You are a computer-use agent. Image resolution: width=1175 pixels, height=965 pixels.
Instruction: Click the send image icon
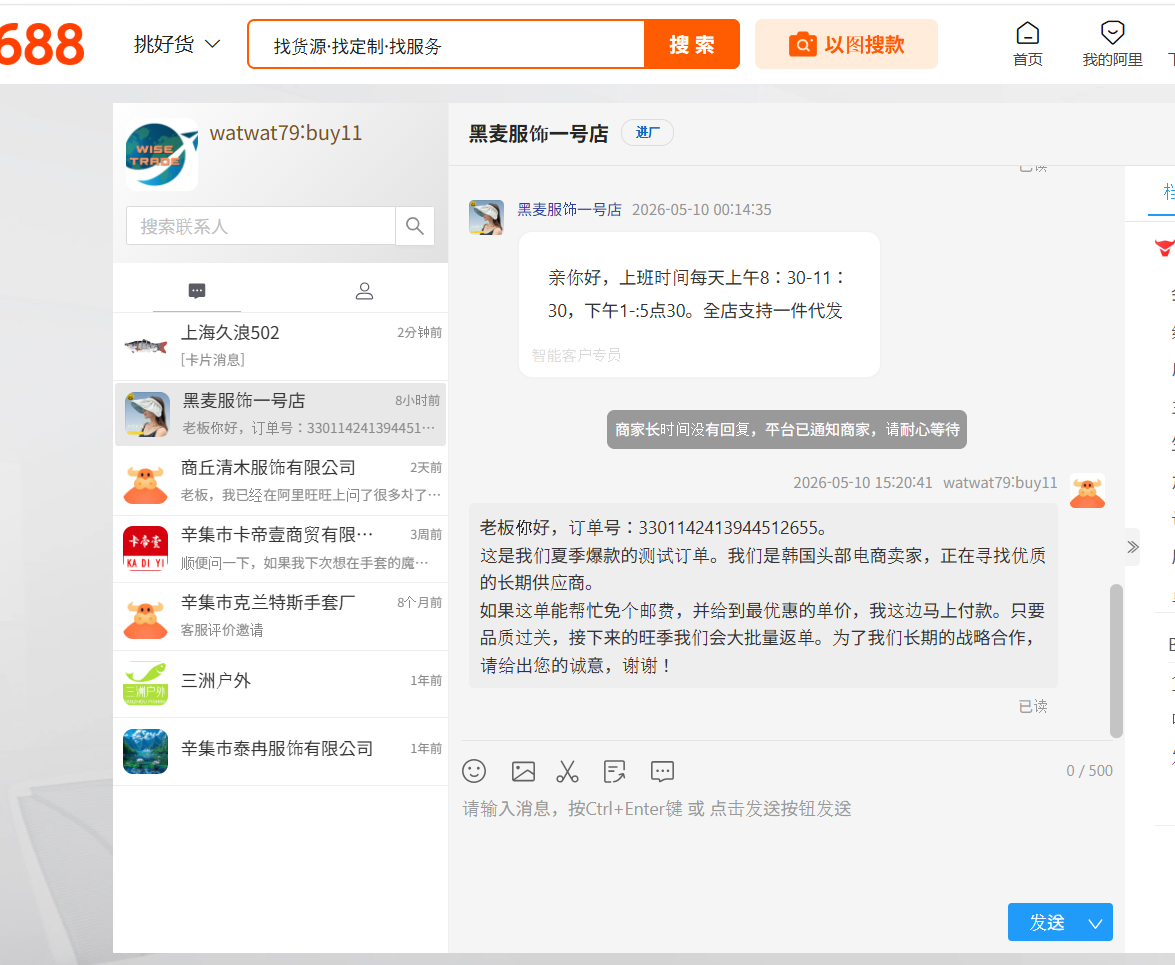(x=523, y=771)
